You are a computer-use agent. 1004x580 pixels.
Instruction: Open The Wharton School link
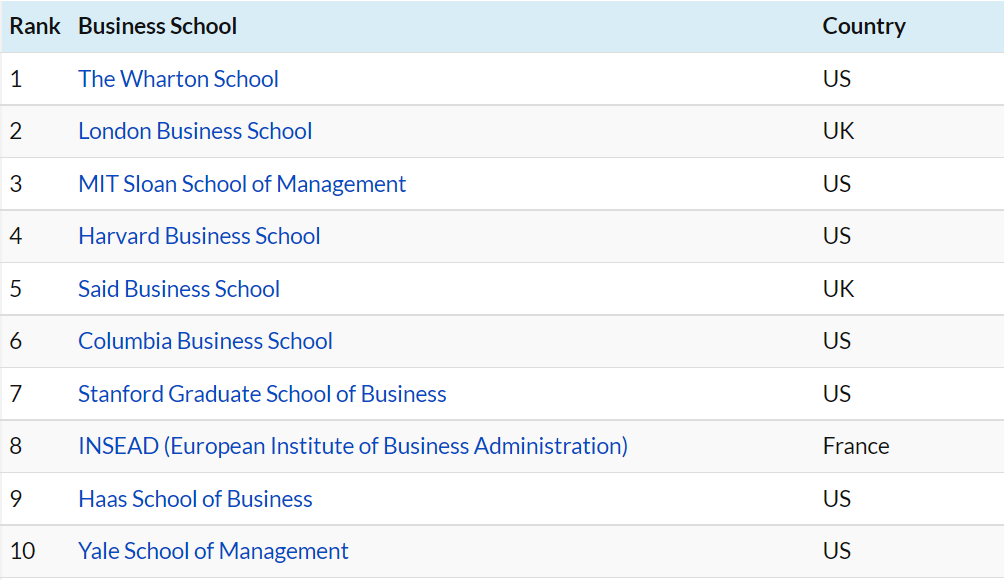178,79
